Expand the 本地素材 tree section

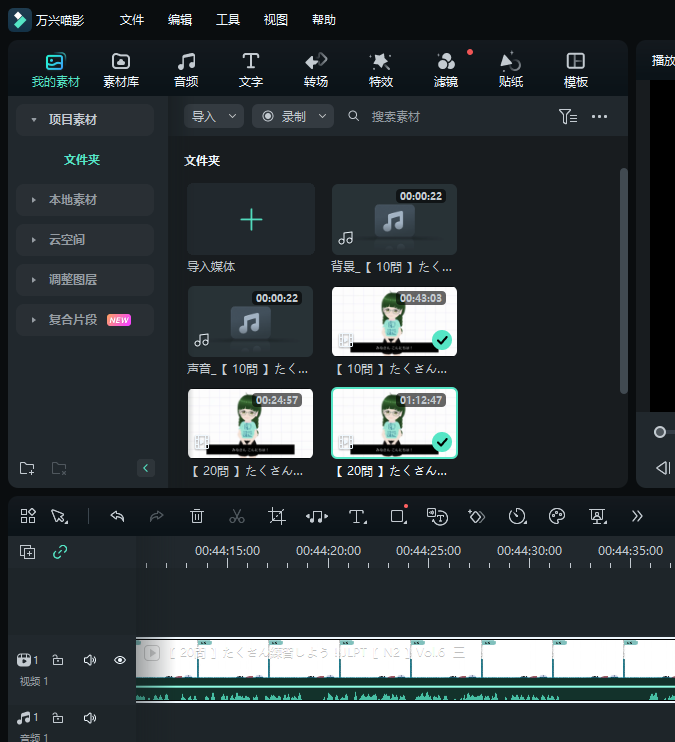(84, 200)
